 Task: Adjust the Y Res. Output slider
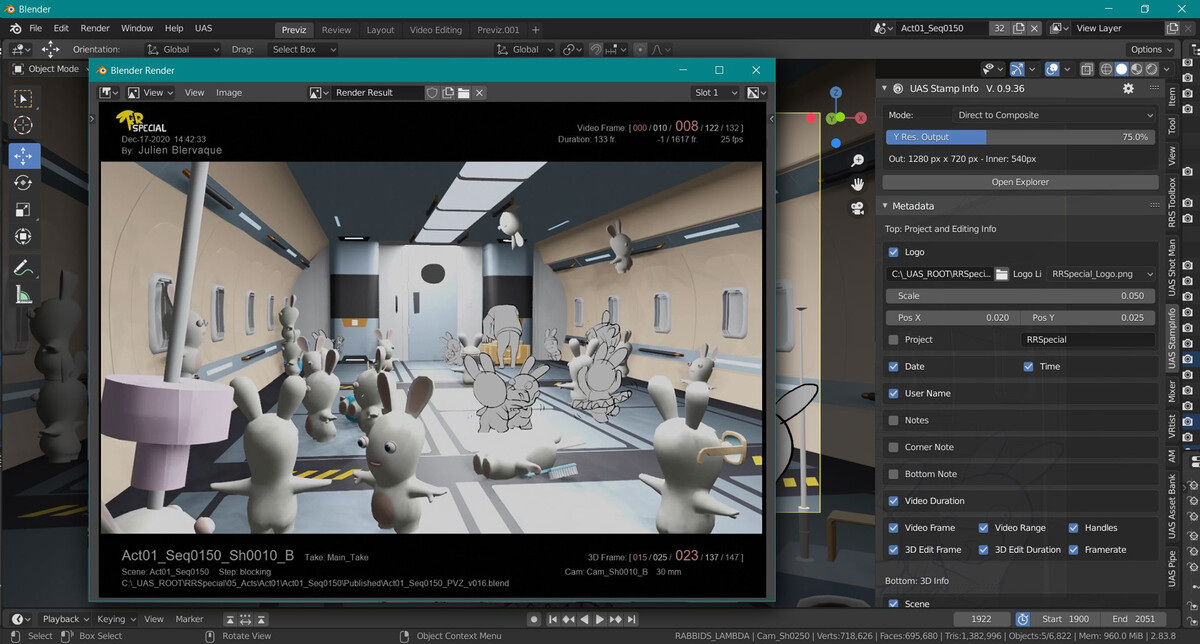pos(1020,137)
